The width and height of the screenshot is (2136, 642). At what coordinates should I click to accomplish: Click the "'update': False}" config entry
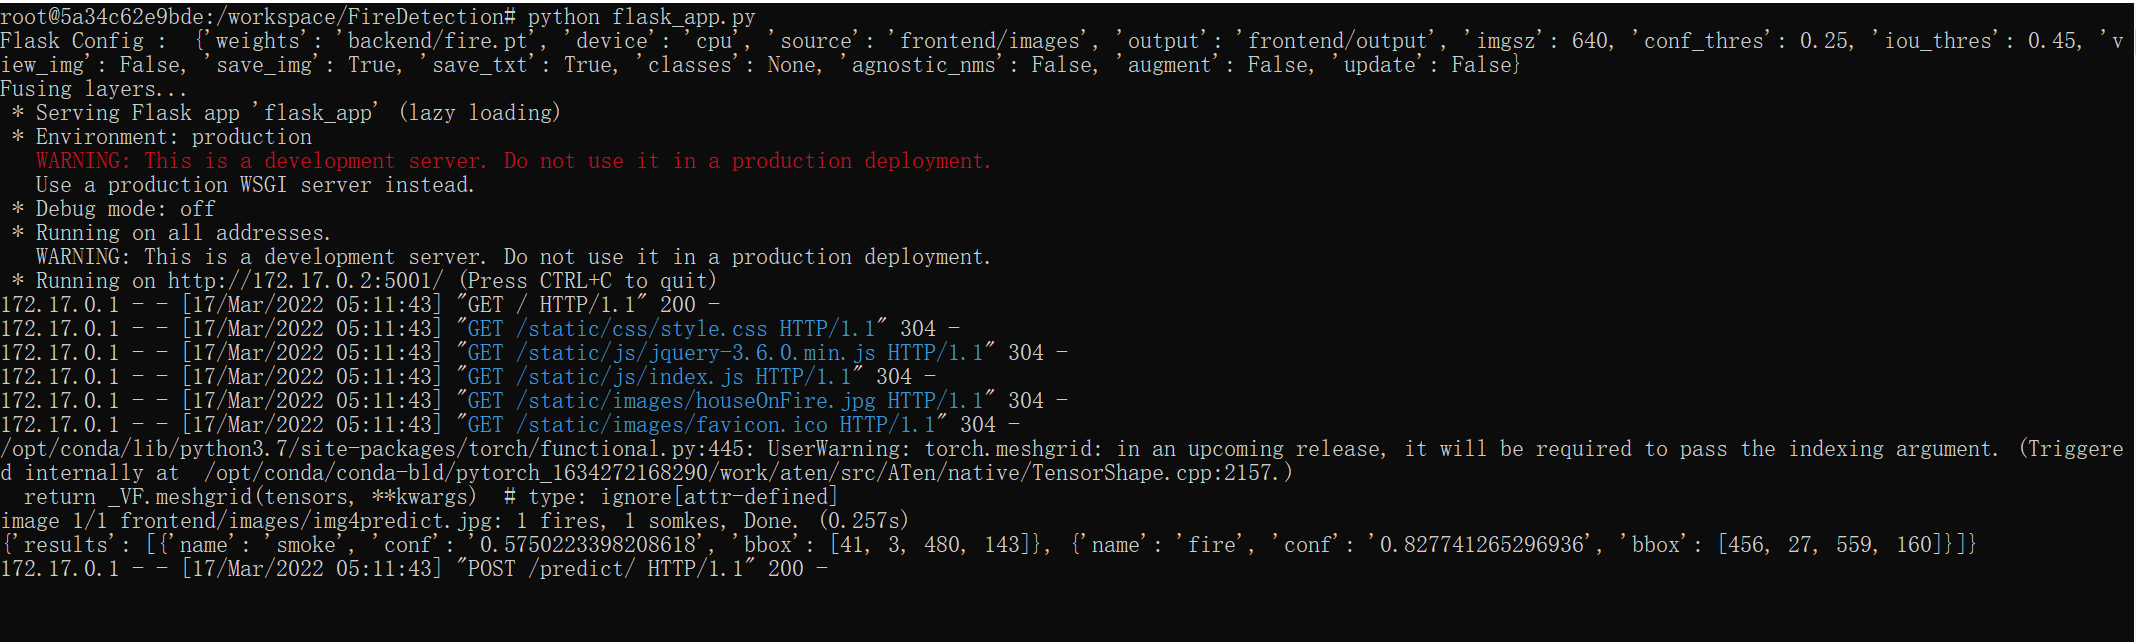(1425, 65)
